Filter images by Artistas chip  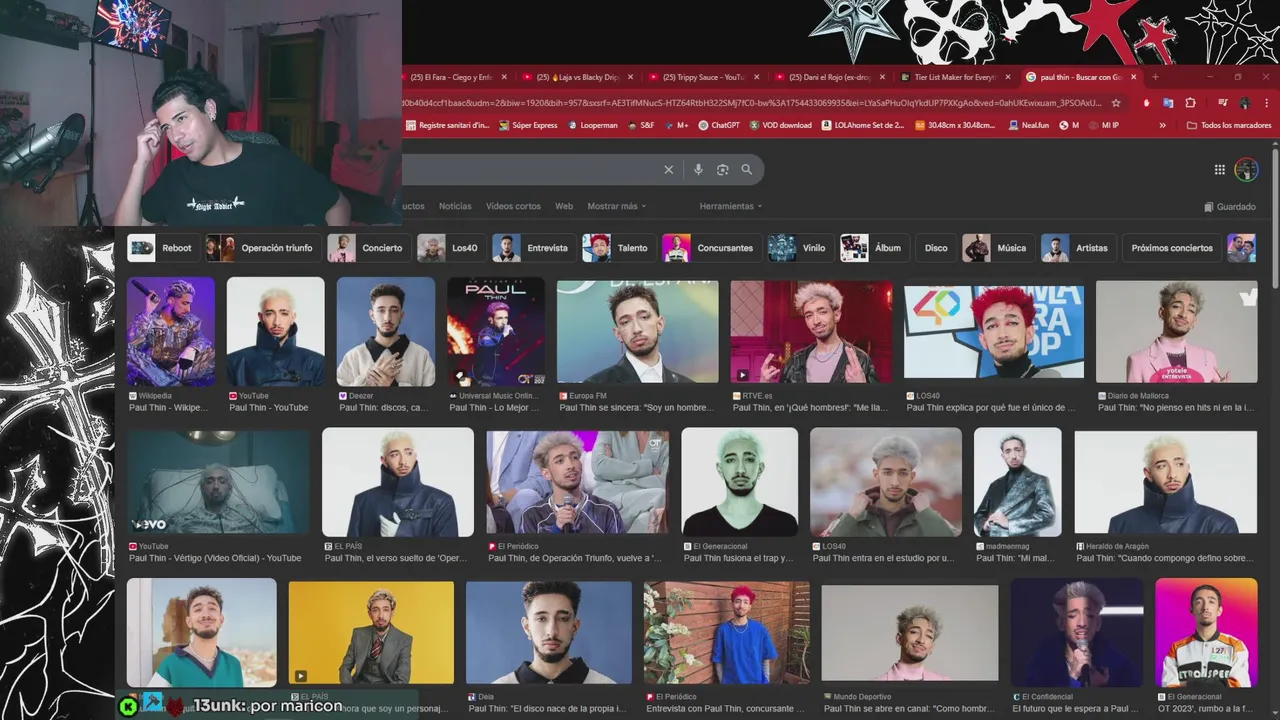click(1077, 248)
